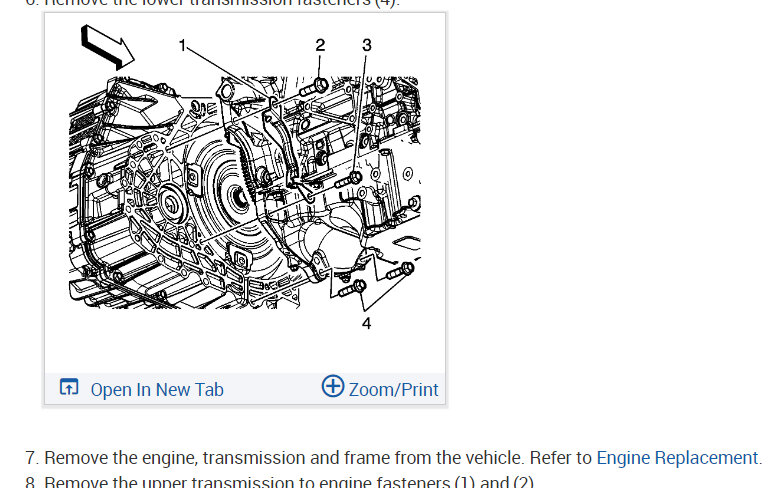
Task: Click callout number 4 below the fasteners
Action: coord(366,323)
